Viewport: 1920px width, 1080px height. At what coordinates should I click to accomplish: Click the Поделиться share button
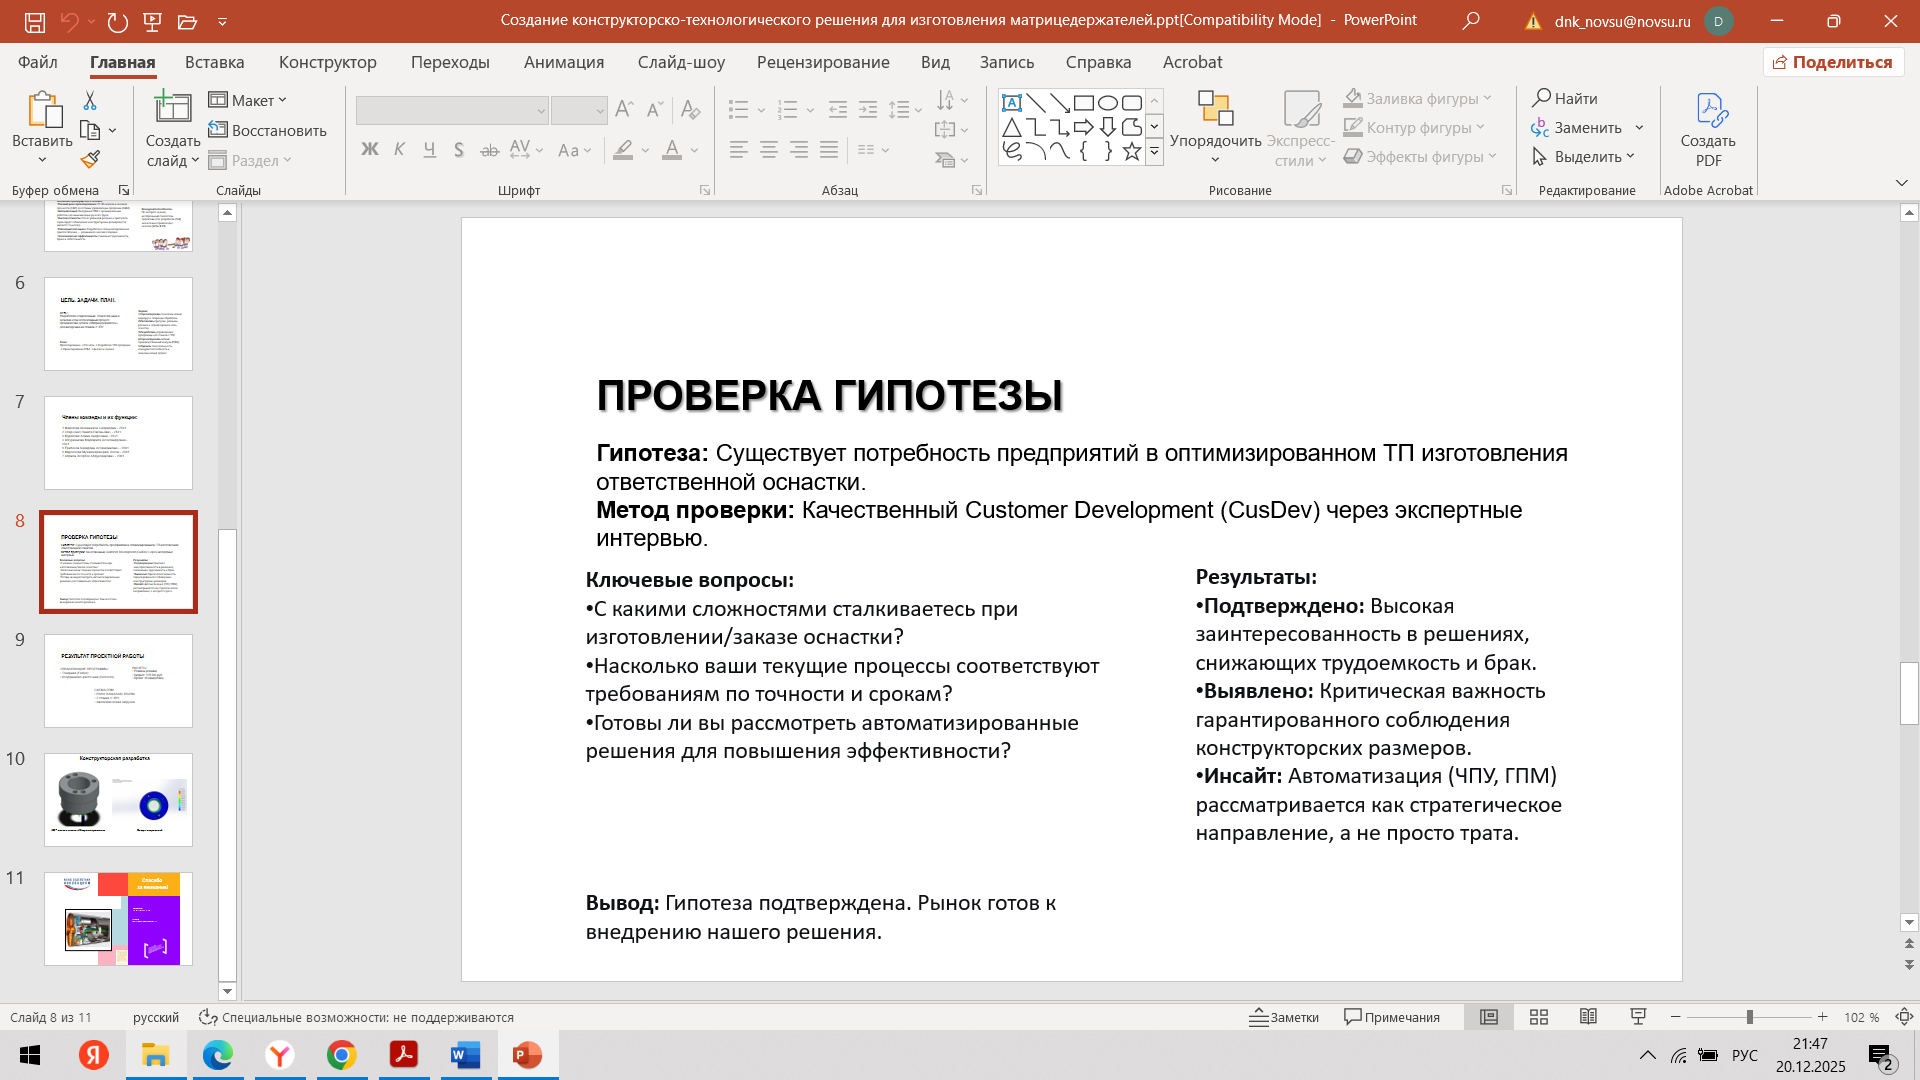coord(1833,62)
